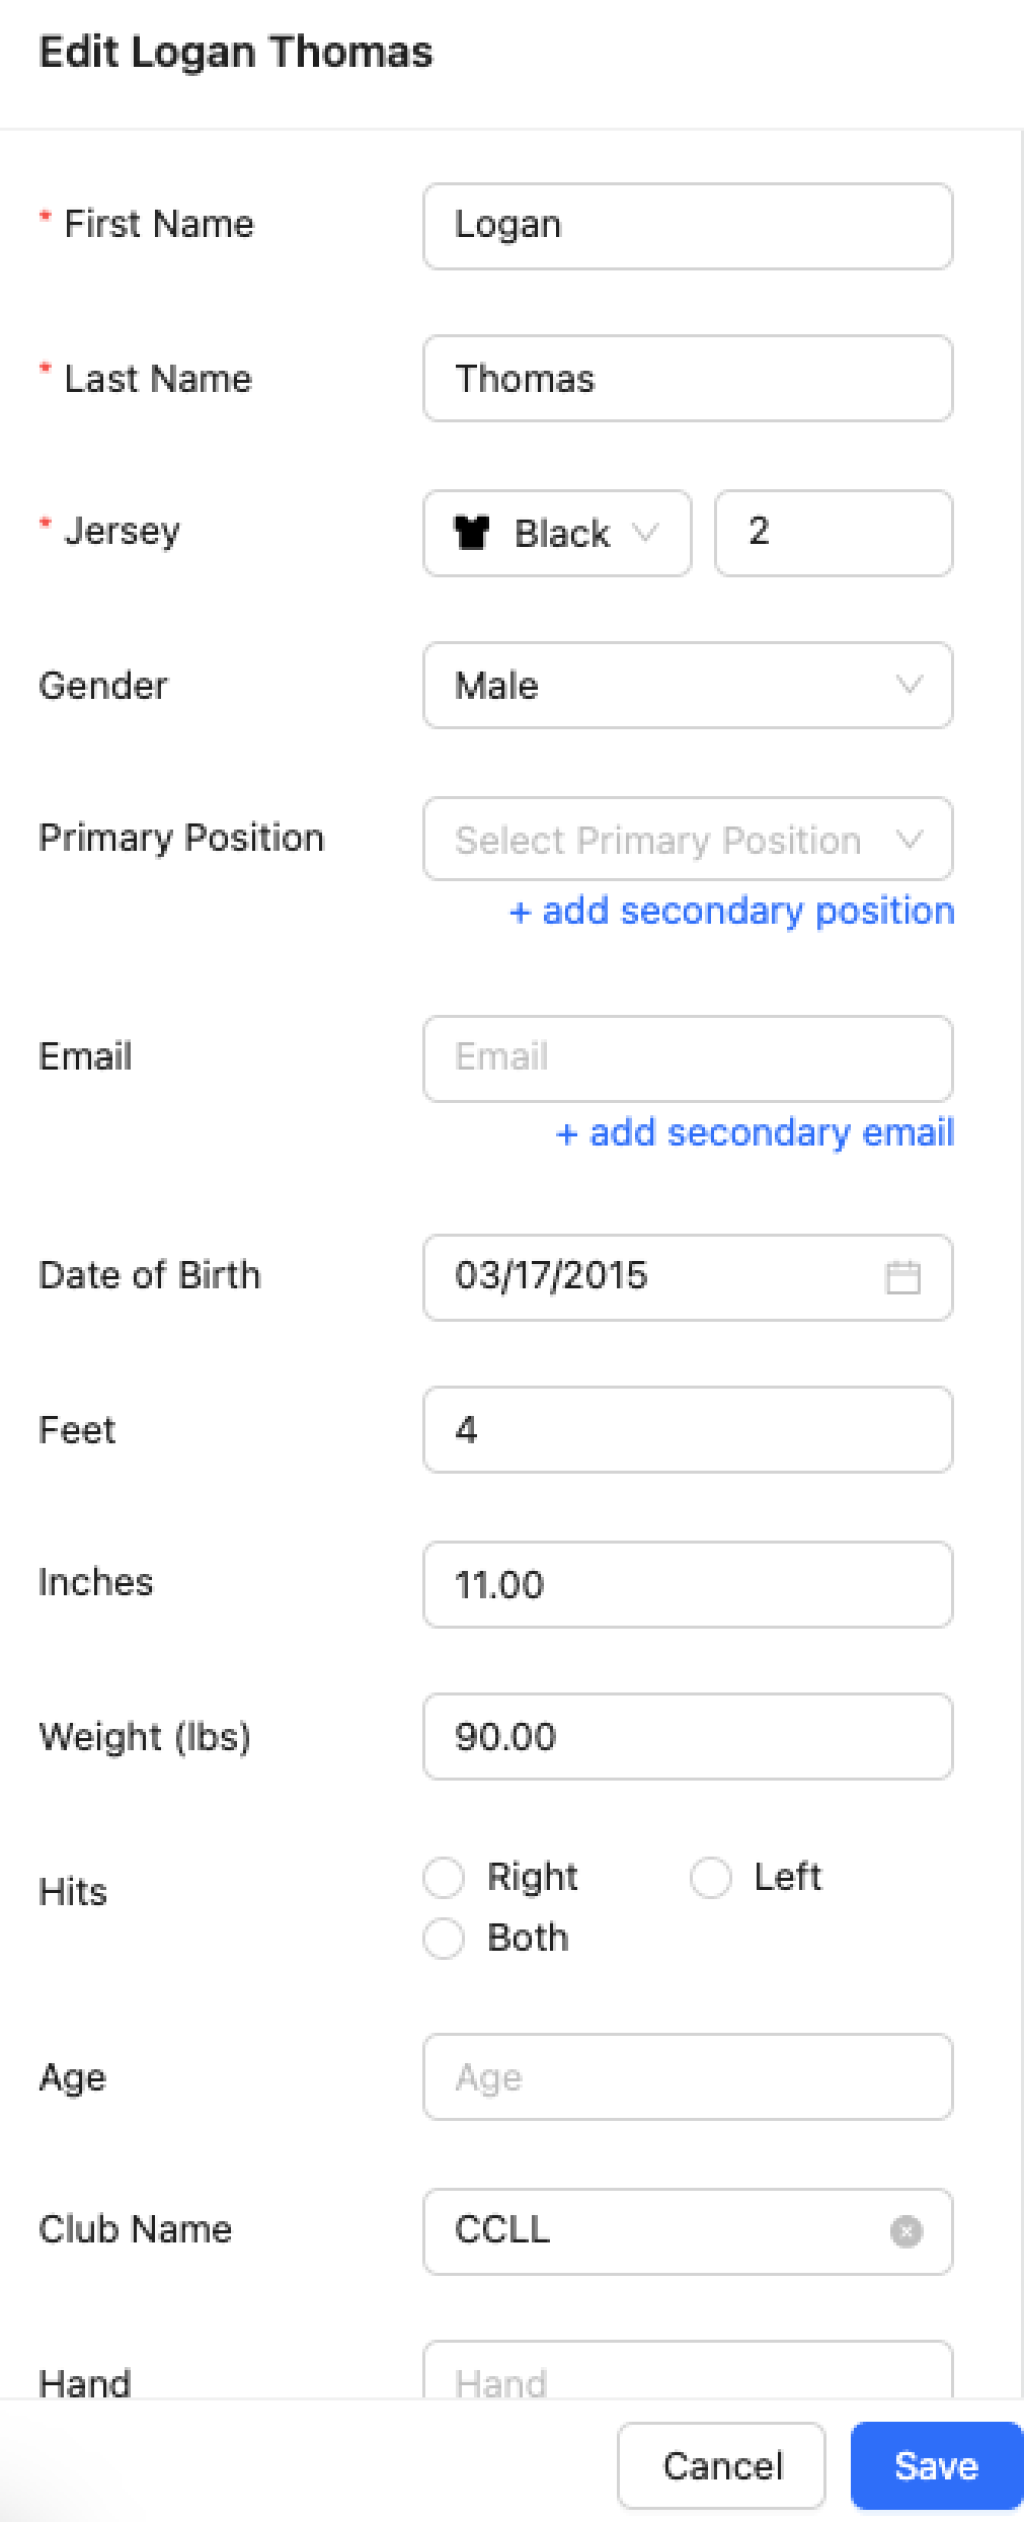
Task: Click the First Name input field
Action: 687,226
